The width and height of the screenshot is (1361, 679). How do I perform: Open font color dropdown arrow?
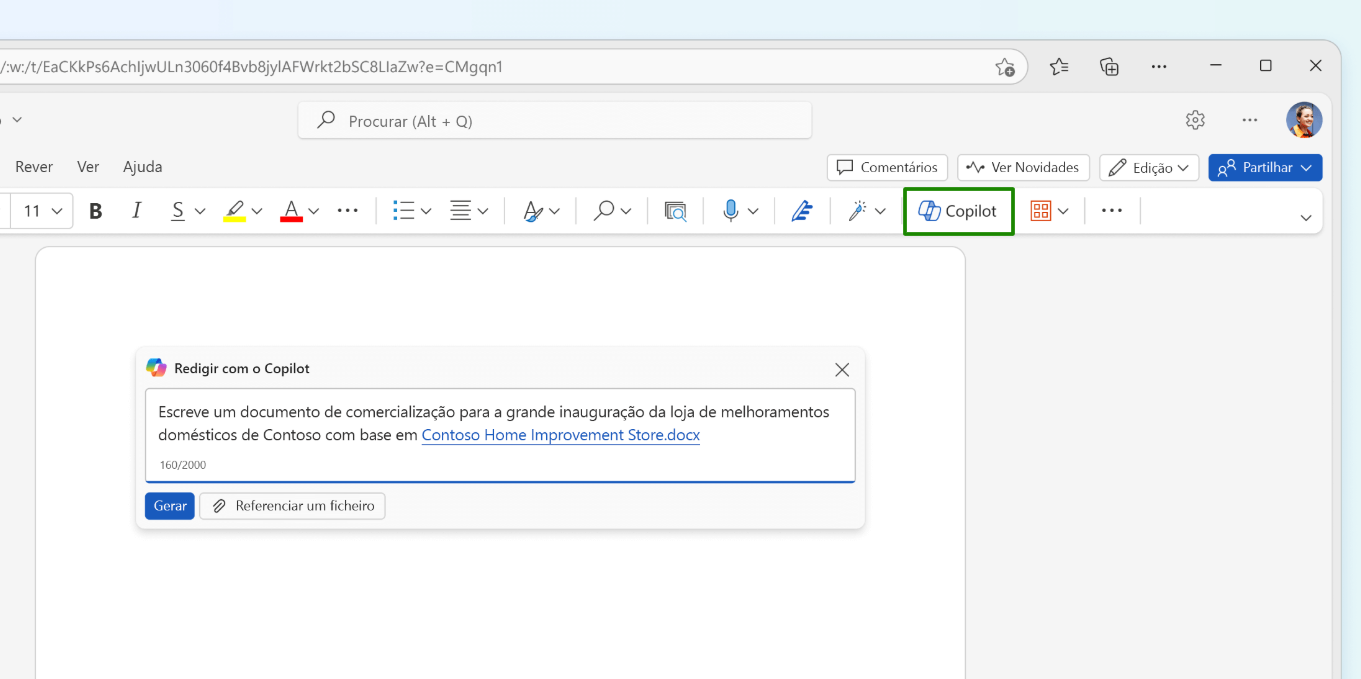click(314, 211)
